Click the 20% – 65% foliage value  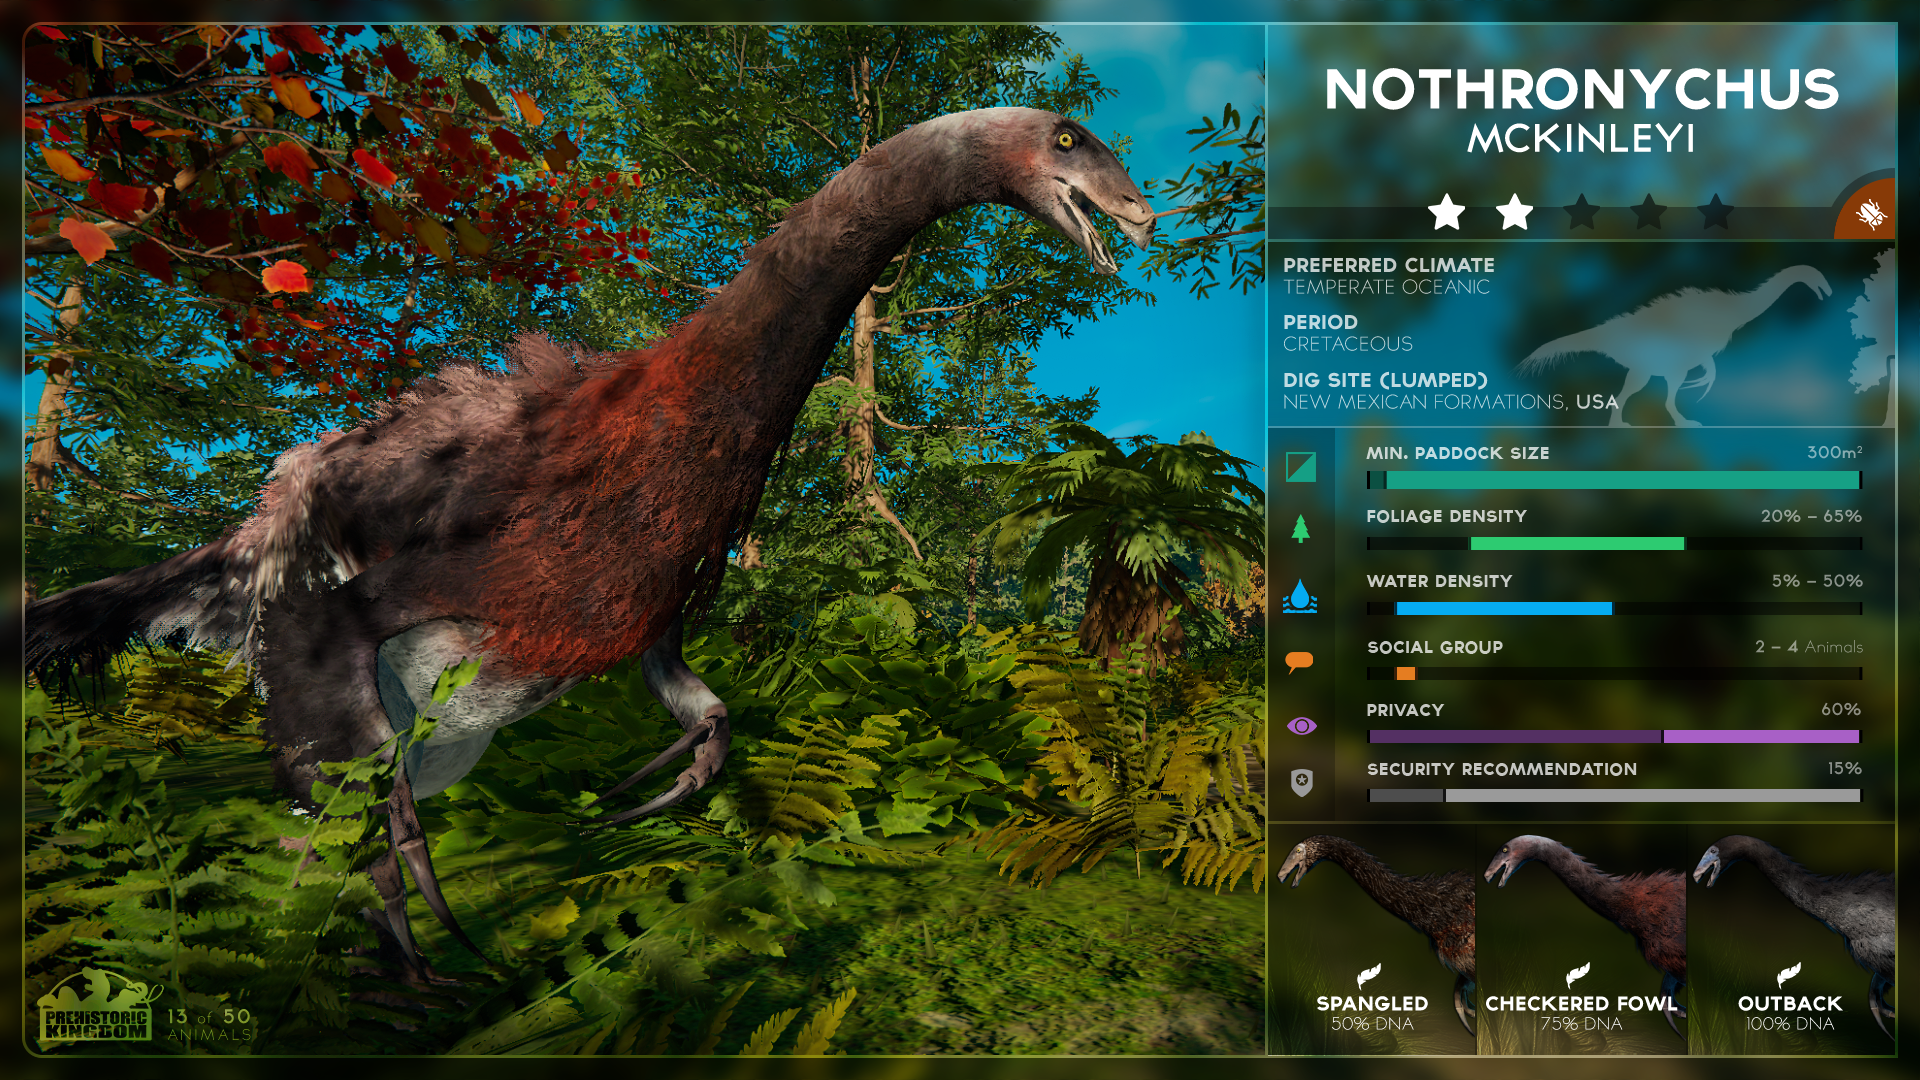(1811, 516)
